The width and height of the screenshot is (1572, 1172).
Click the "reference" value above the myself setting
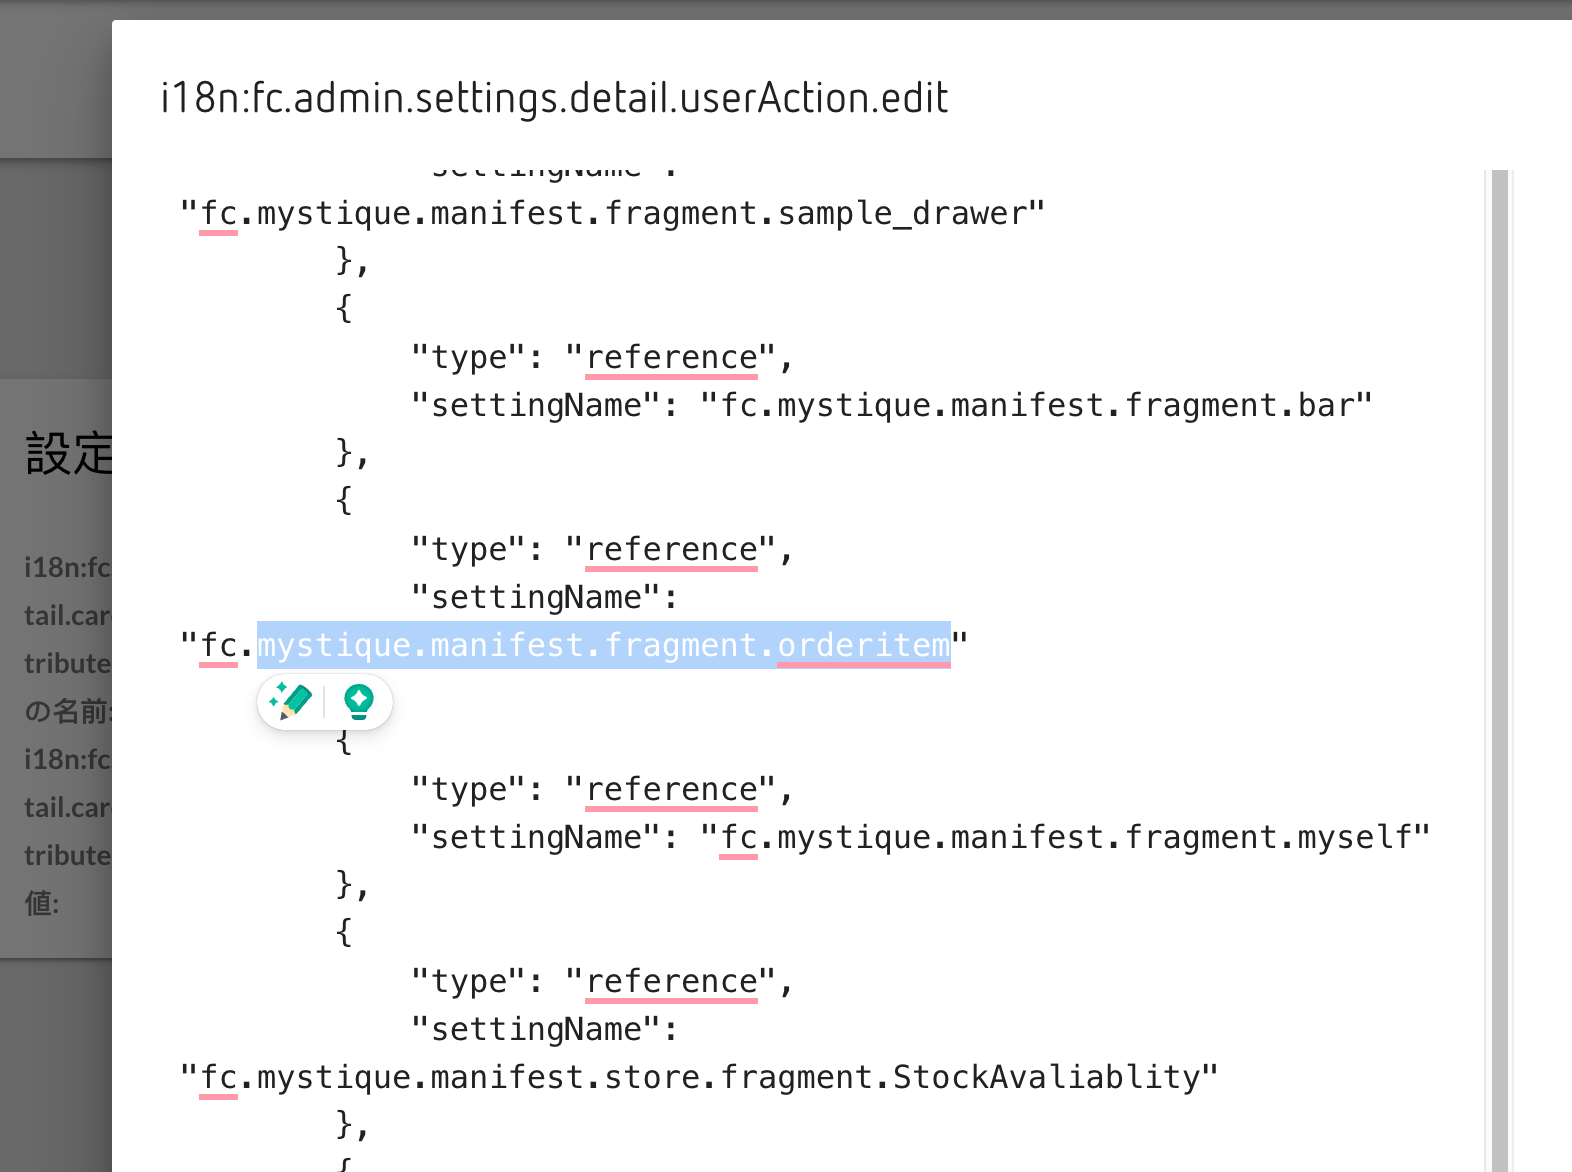[x=671, y=790]
